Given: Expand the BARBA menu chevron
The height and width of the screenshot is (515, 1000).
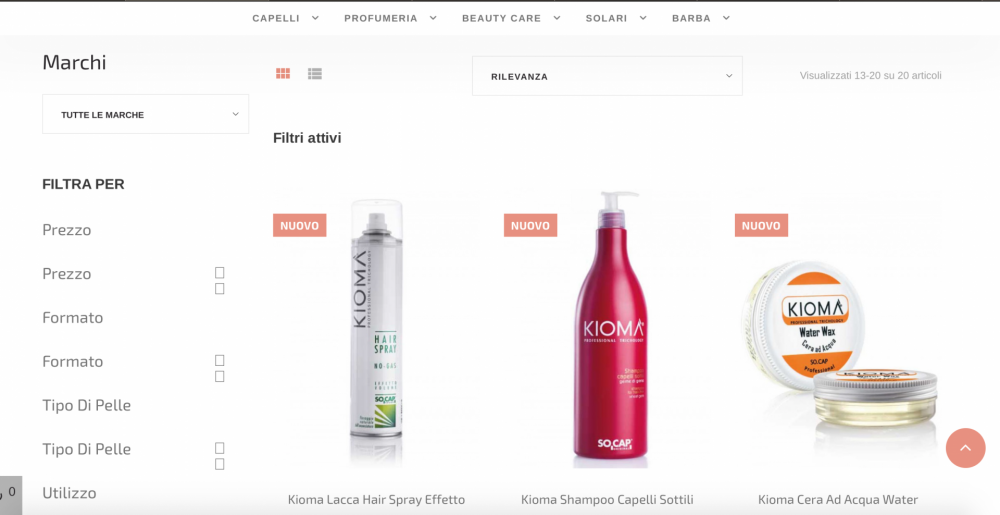Looking at the screenshot, I should [x=726, y=18].
